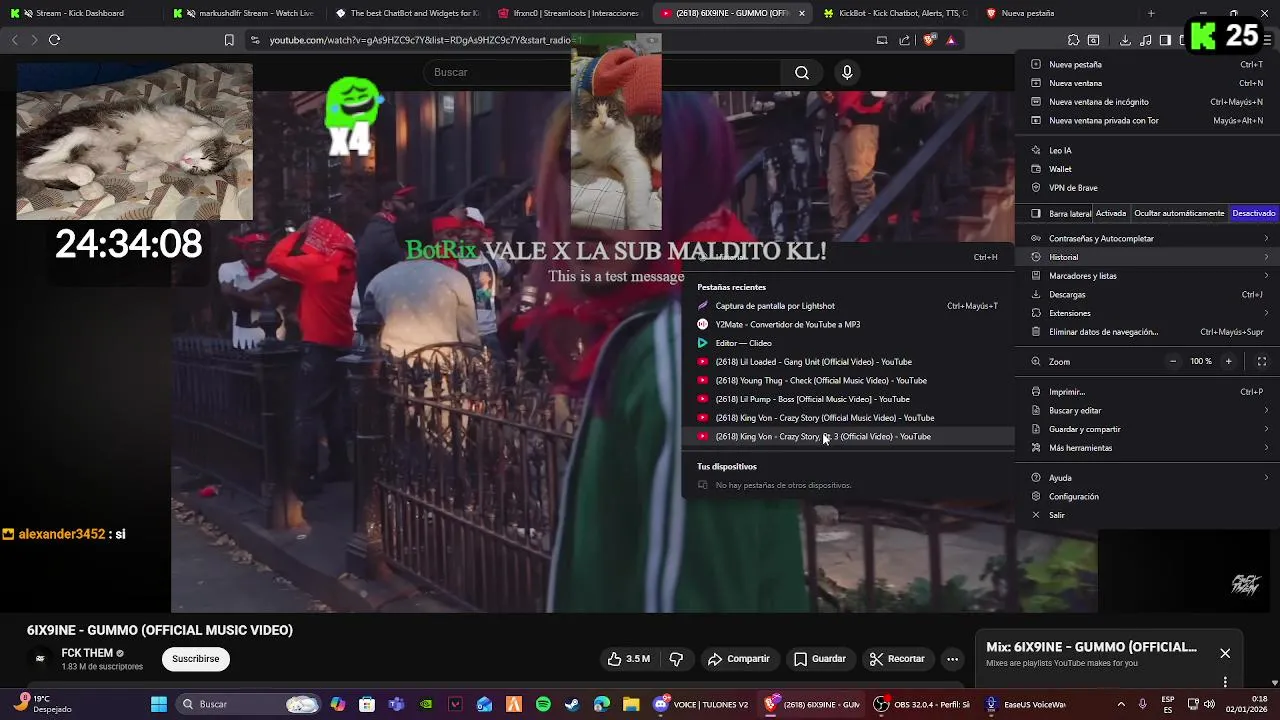Viewport: 1280px width, 720px height.
Task: Open Spotify from the taskbar
Action: coord(543,704)
